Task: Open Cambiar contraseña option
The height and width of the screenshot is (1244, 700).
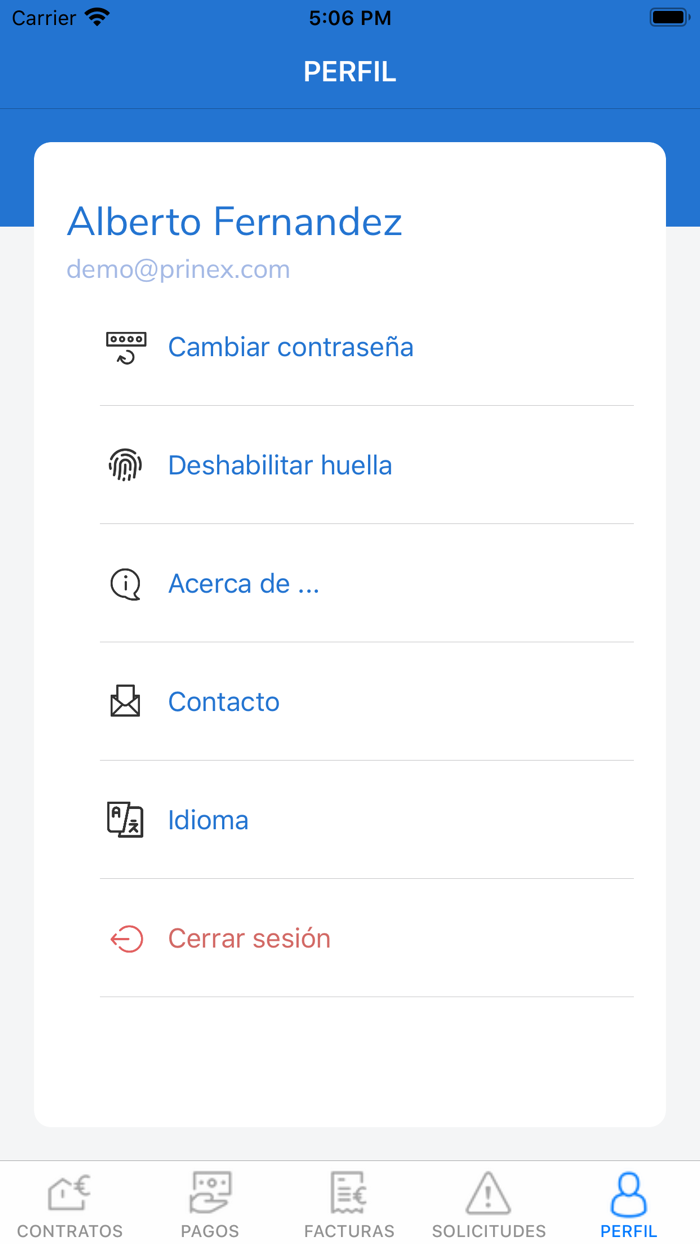Action: tap(290, 348)
